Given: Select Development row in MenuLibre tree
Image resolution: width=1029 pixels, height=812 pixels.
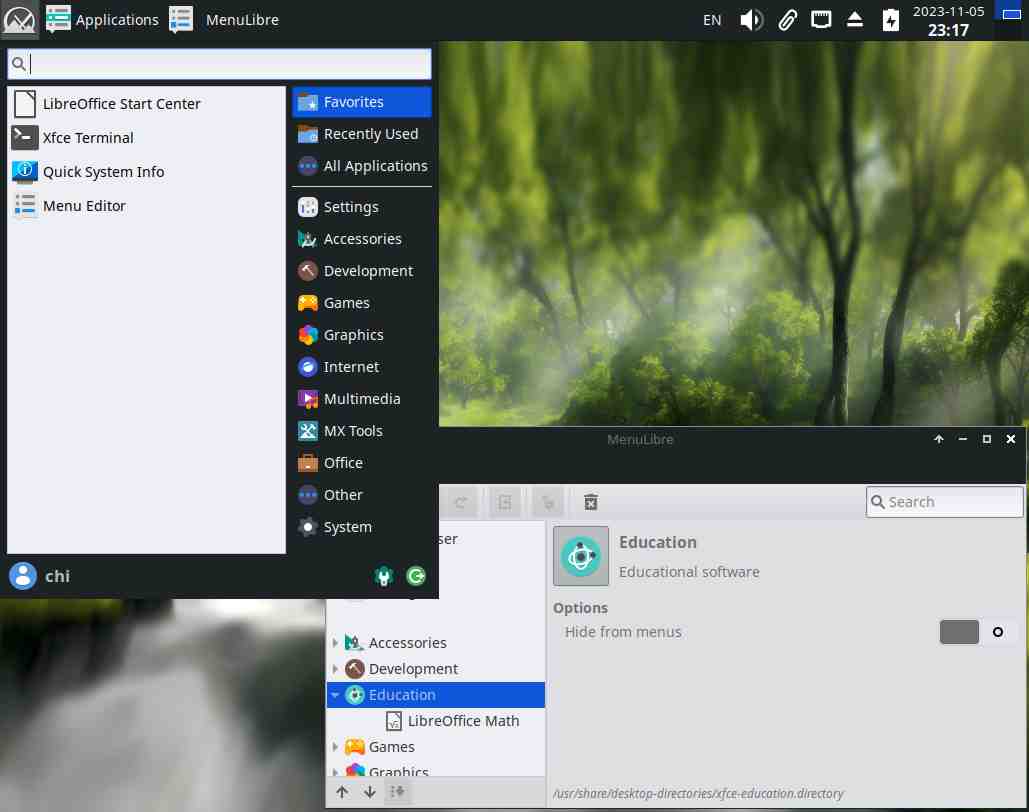Looking at the screenshot, I should click(x=436, y=669).
